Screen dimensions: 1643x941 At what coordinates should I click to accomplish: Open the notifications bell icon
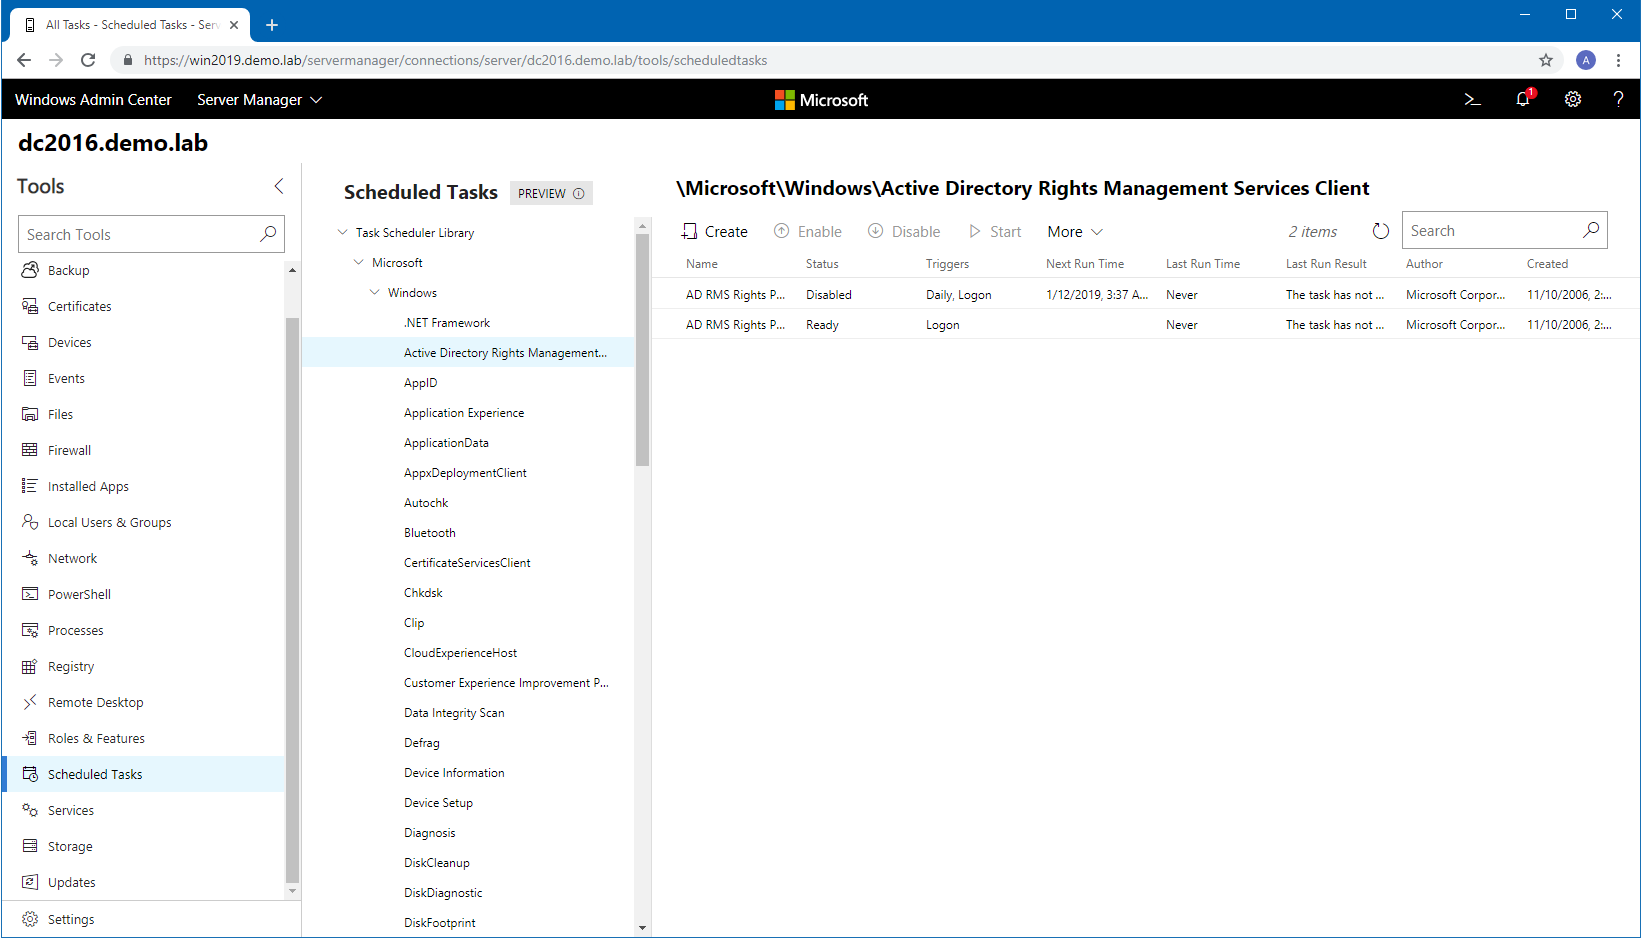point(1523,99)
